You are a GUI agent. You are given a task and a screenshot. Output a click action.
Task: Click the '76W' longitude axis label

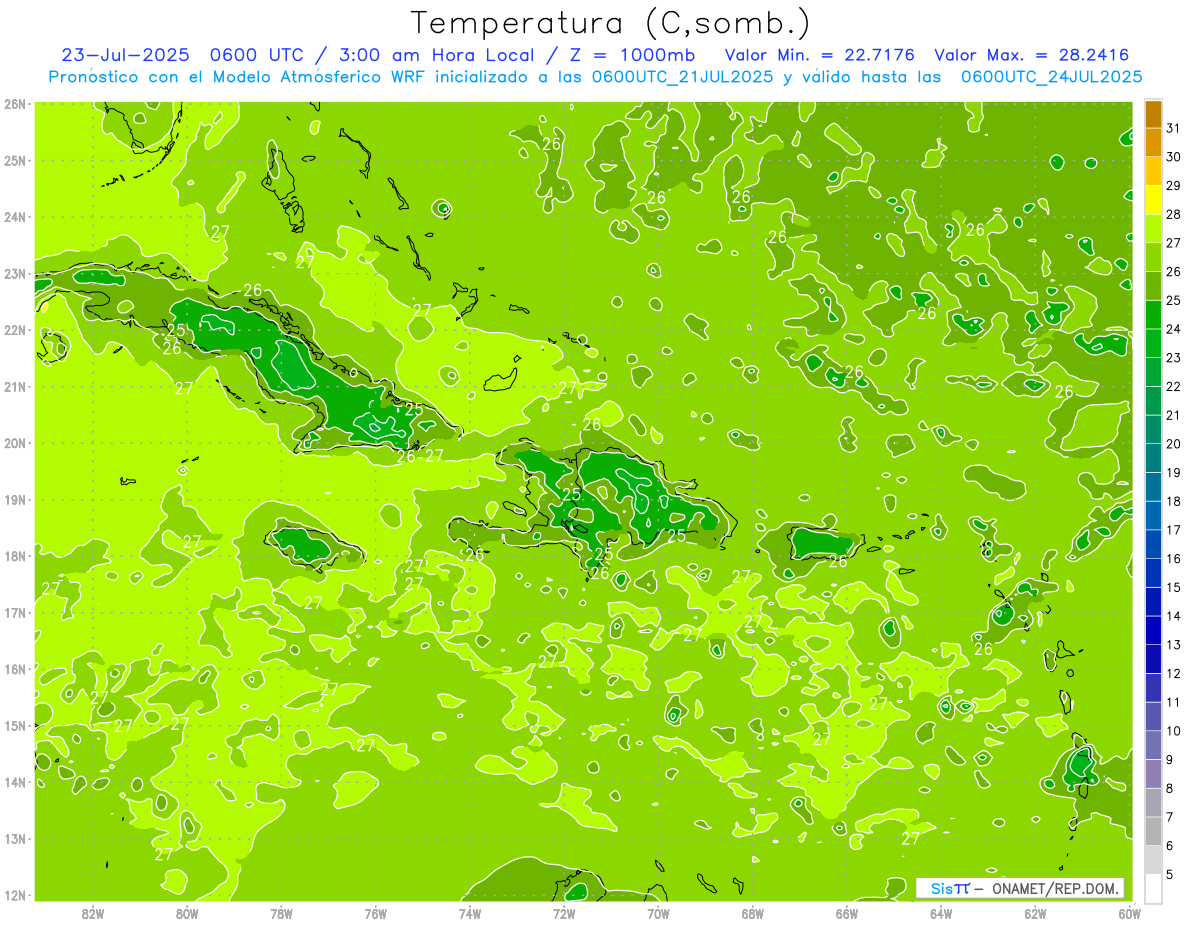coord(375,912)
